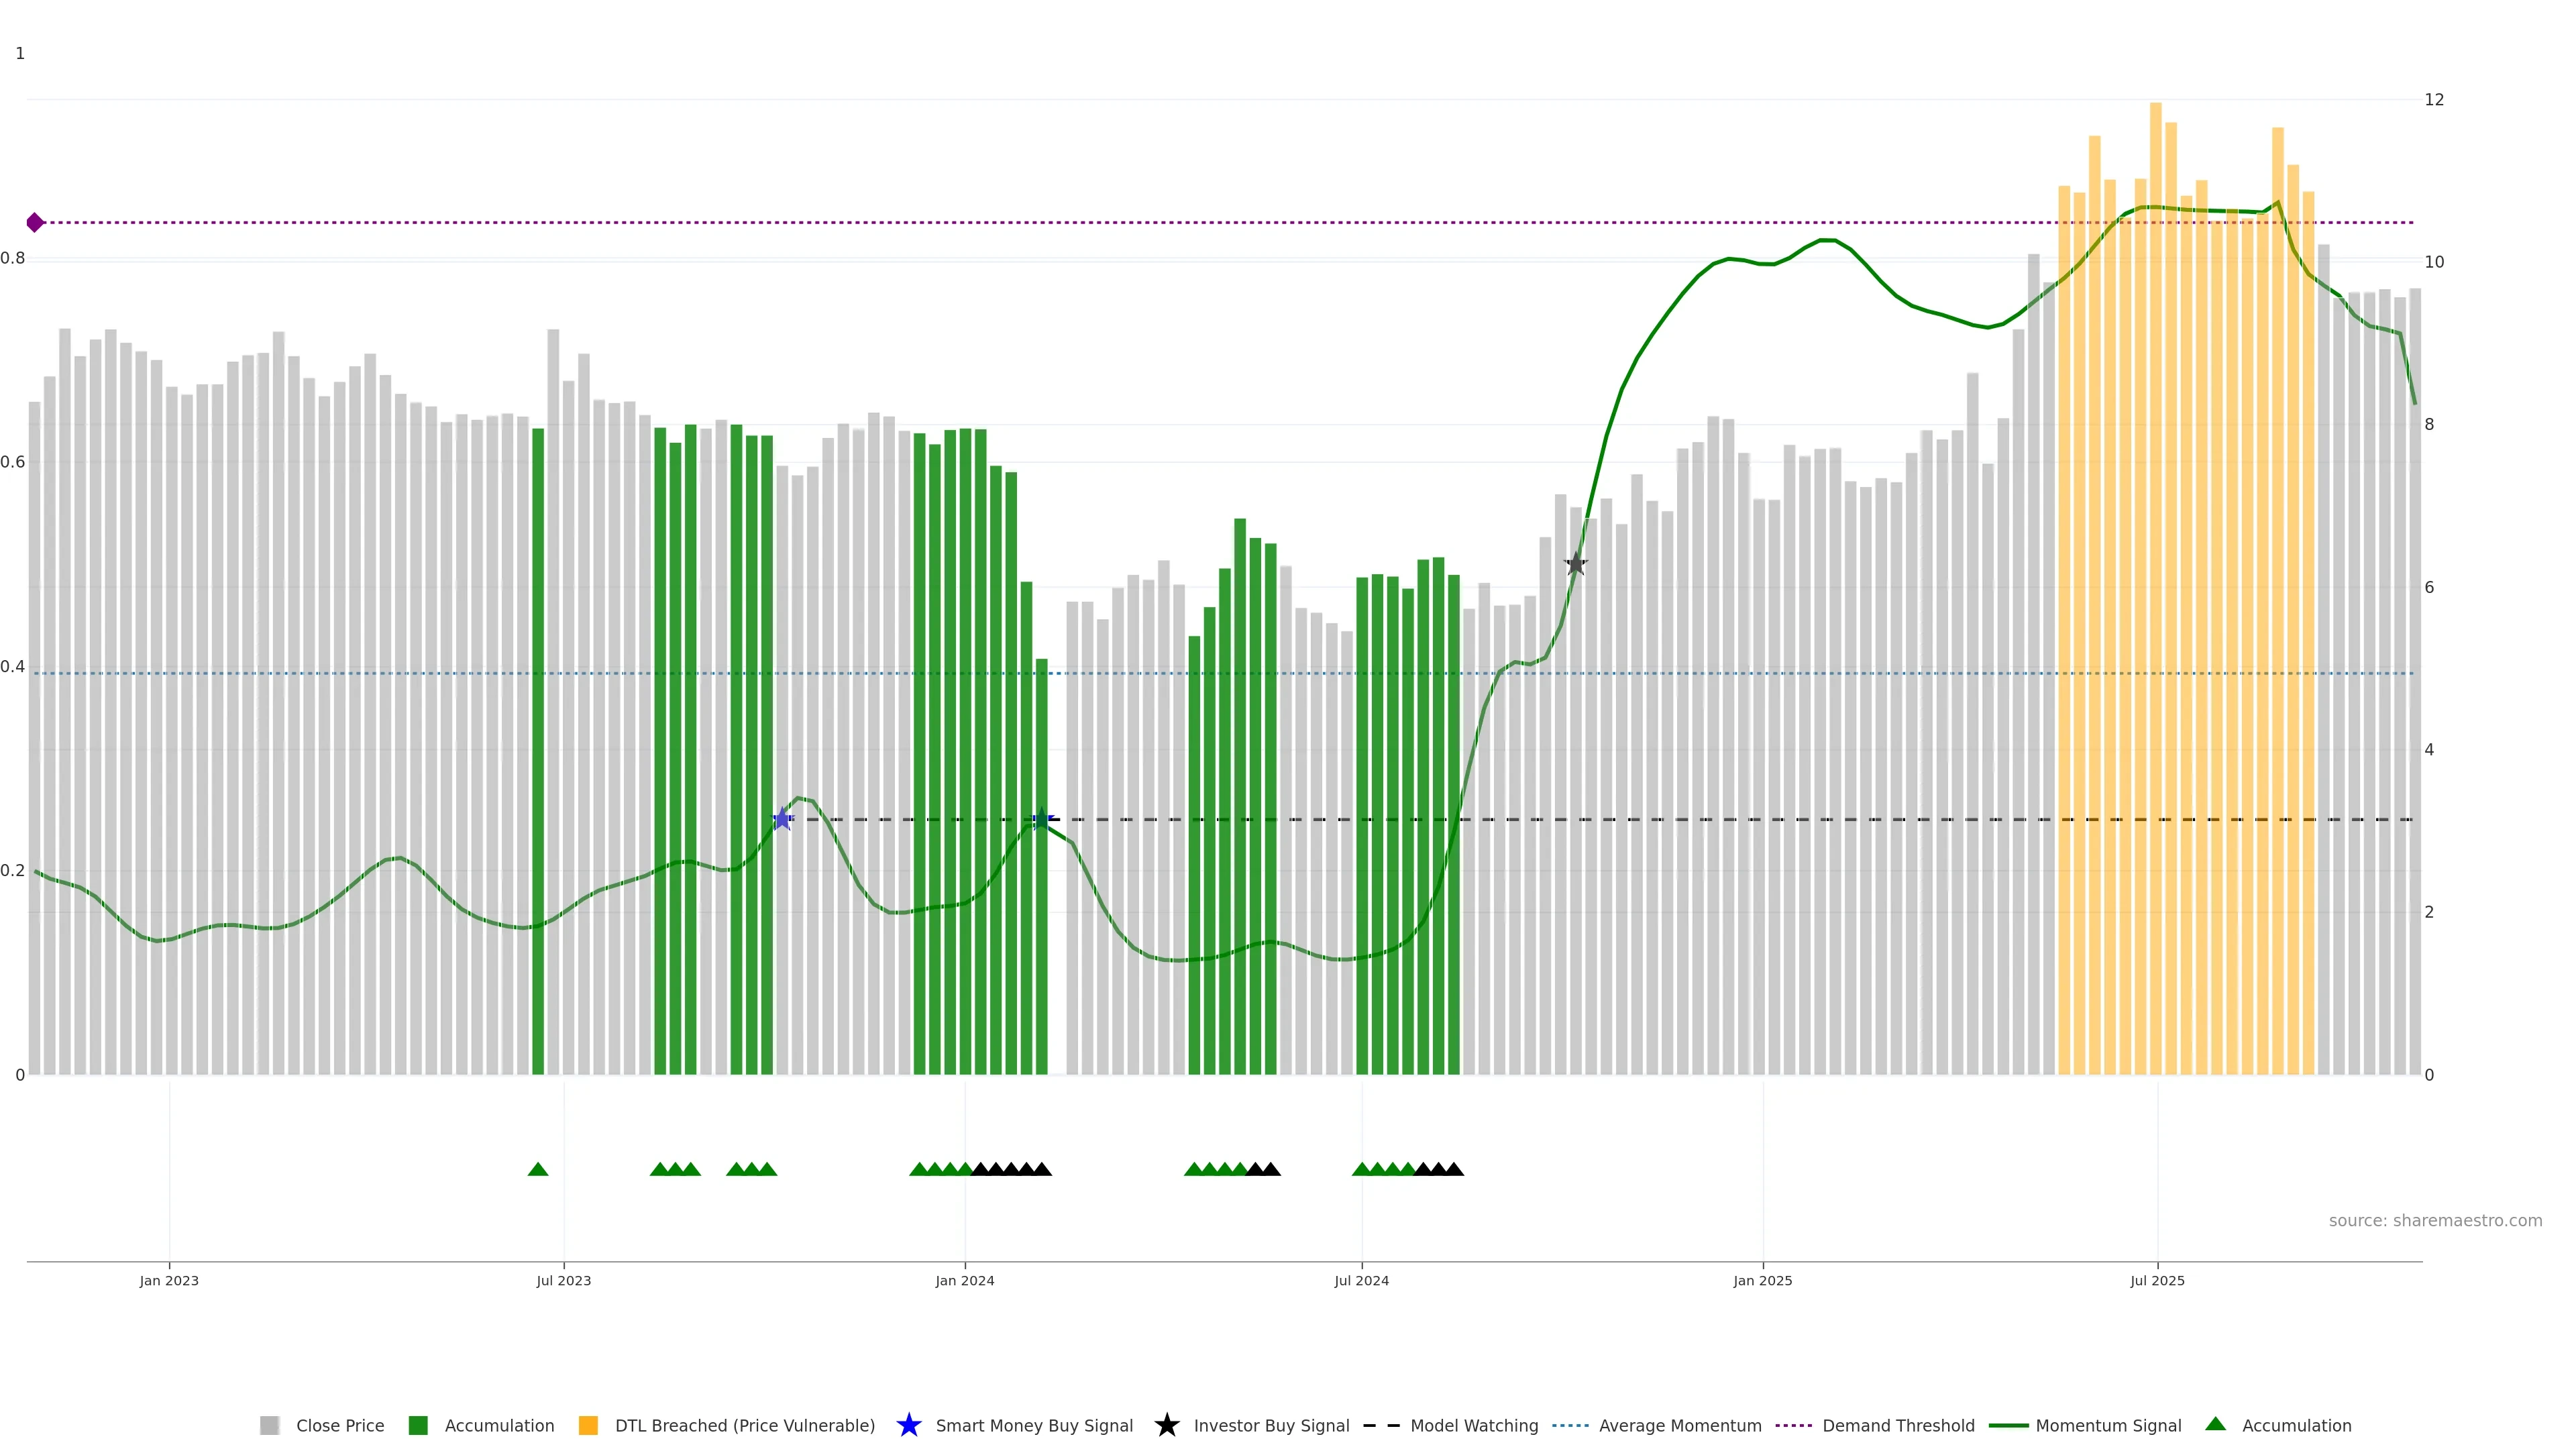Click the blue star marker near Jan 2024
Screen dimensions: 2576x1449
[1041, 820]
